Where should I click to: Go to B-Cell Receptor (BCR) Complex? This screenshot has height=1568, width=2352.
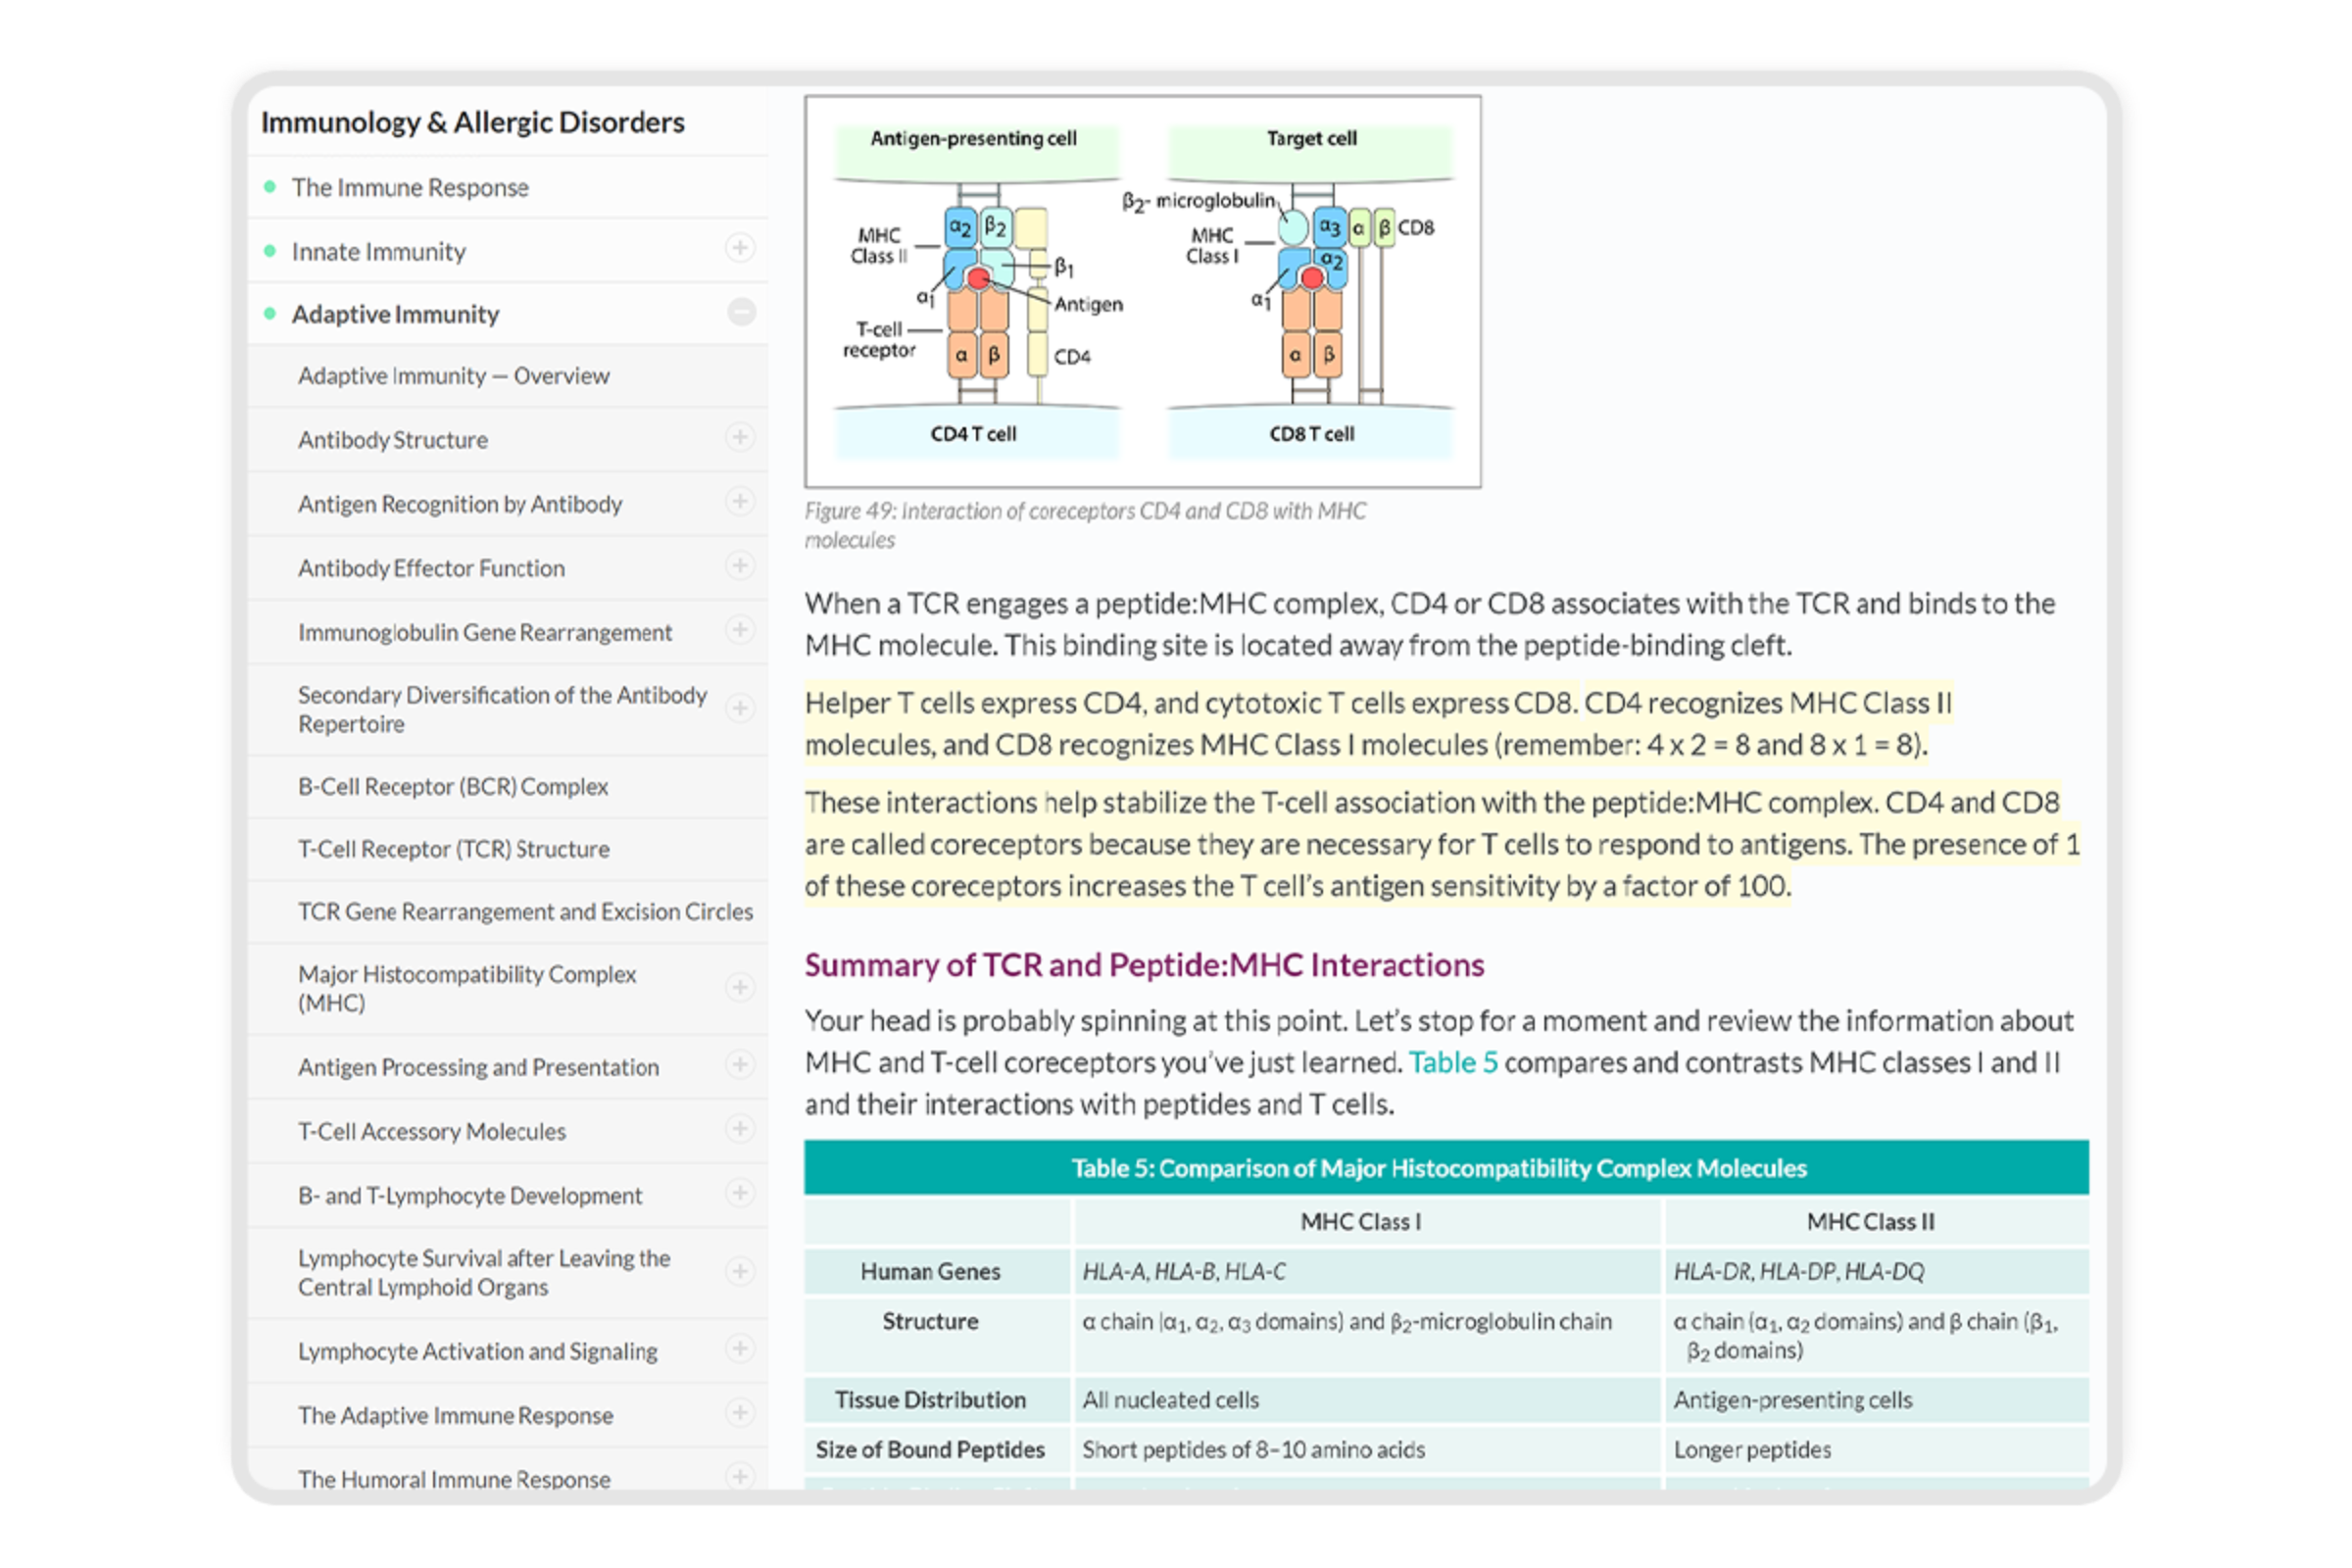pyautogui.click(x=452, y=787)
